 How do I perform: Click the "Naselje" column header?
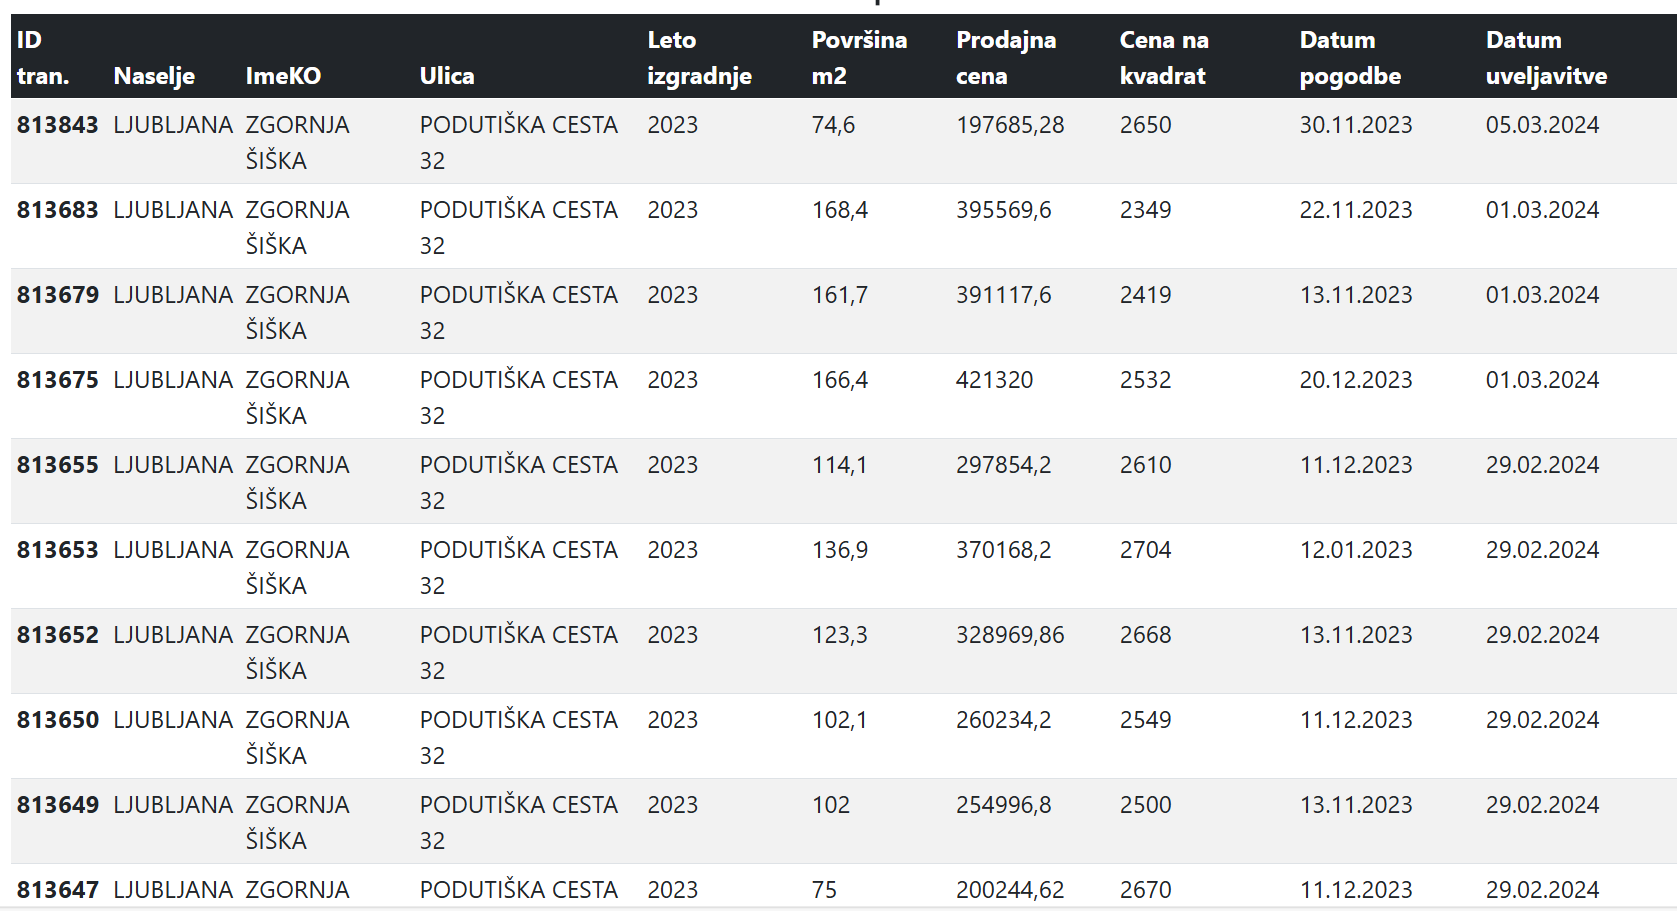154,76
